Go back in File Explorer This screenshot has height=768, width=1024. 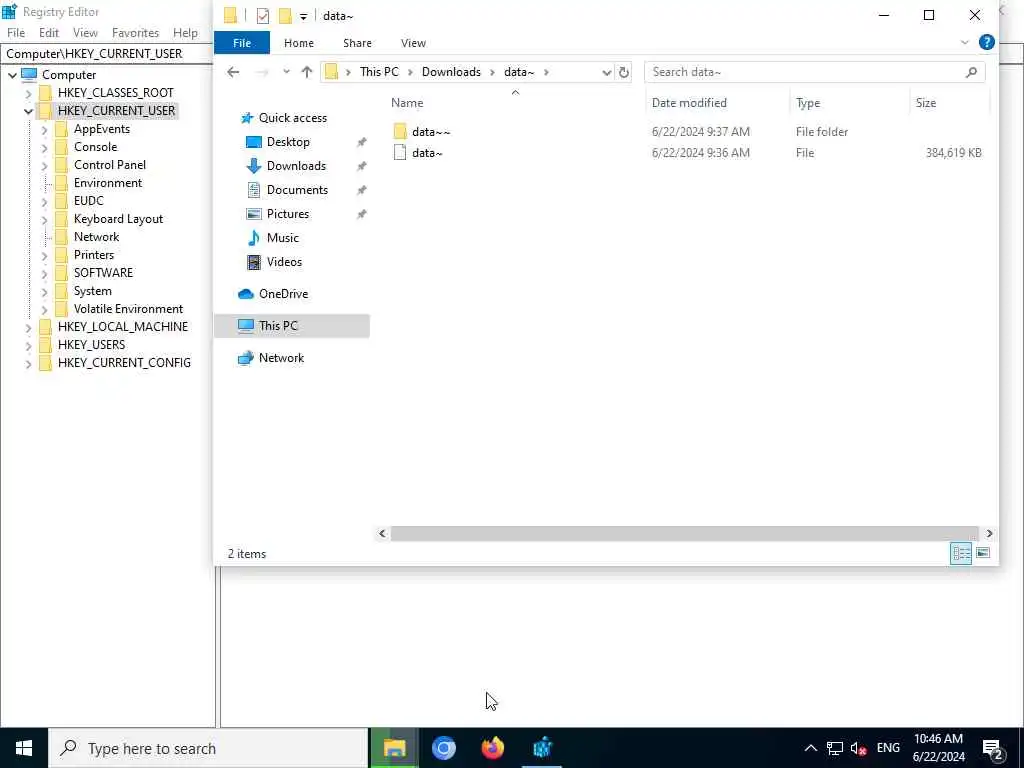(x=233, y=72)
